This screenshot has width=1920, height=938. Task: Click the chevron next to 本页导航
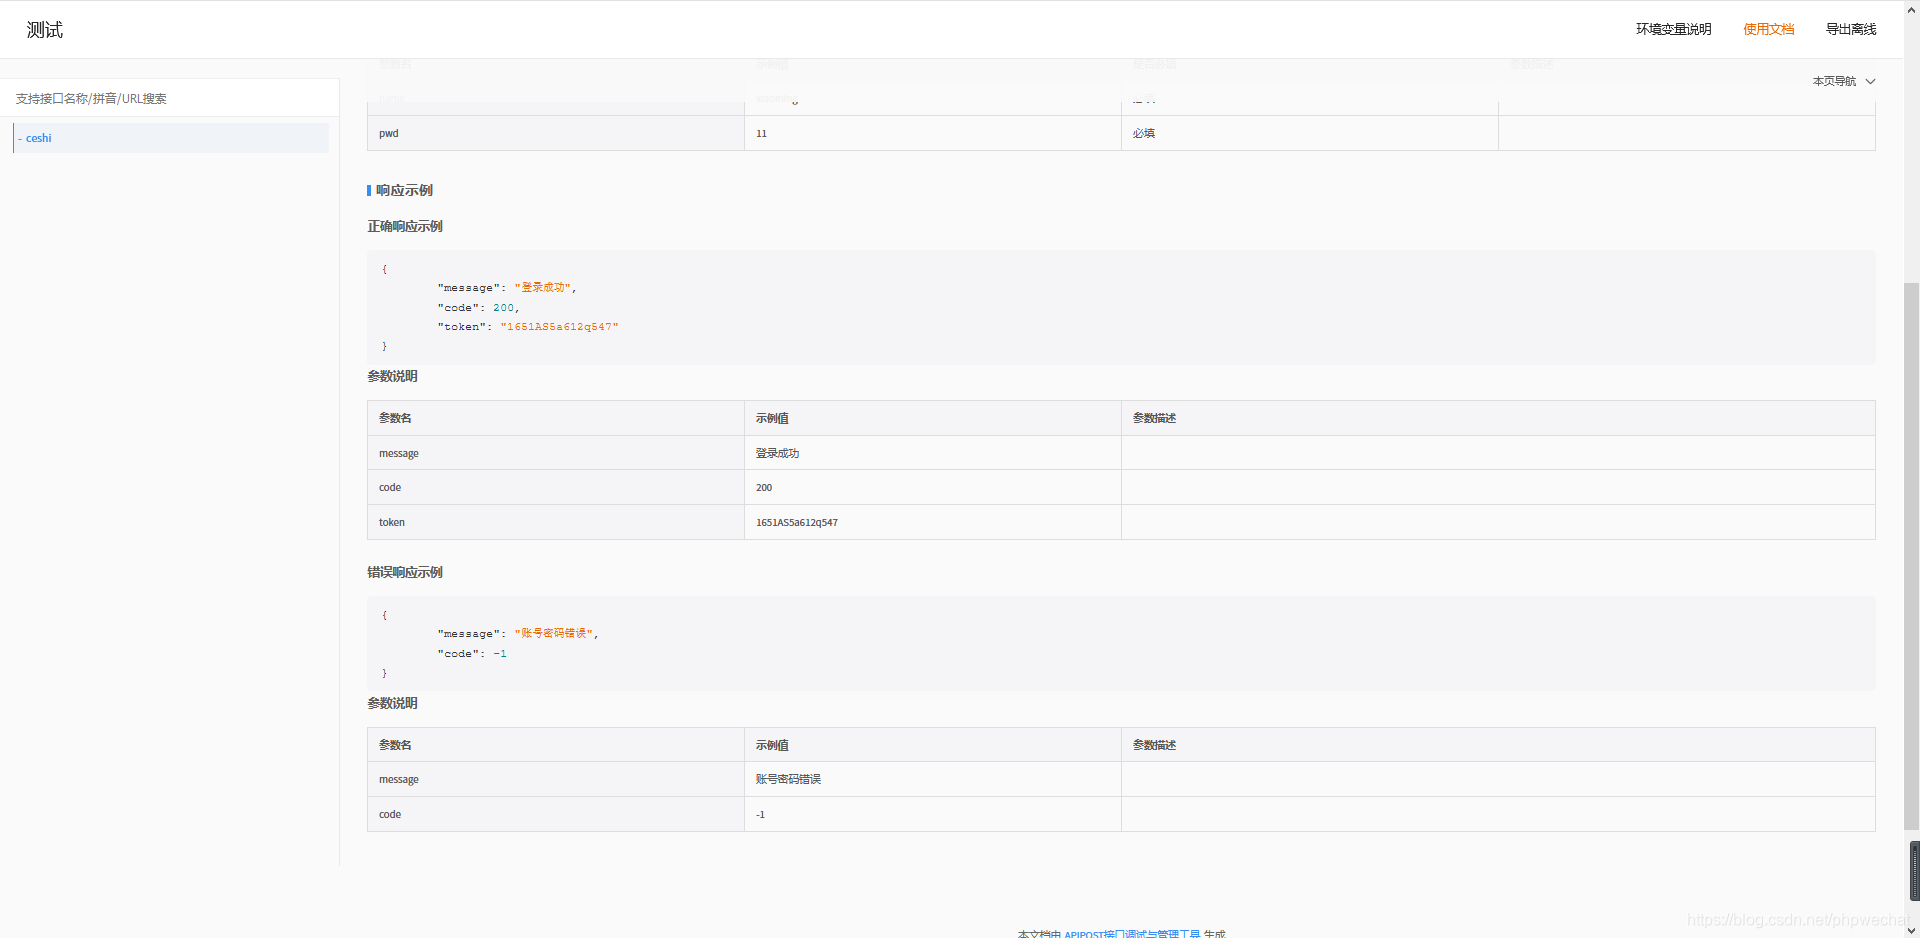pyautogui.click(x=1870, y=81)
